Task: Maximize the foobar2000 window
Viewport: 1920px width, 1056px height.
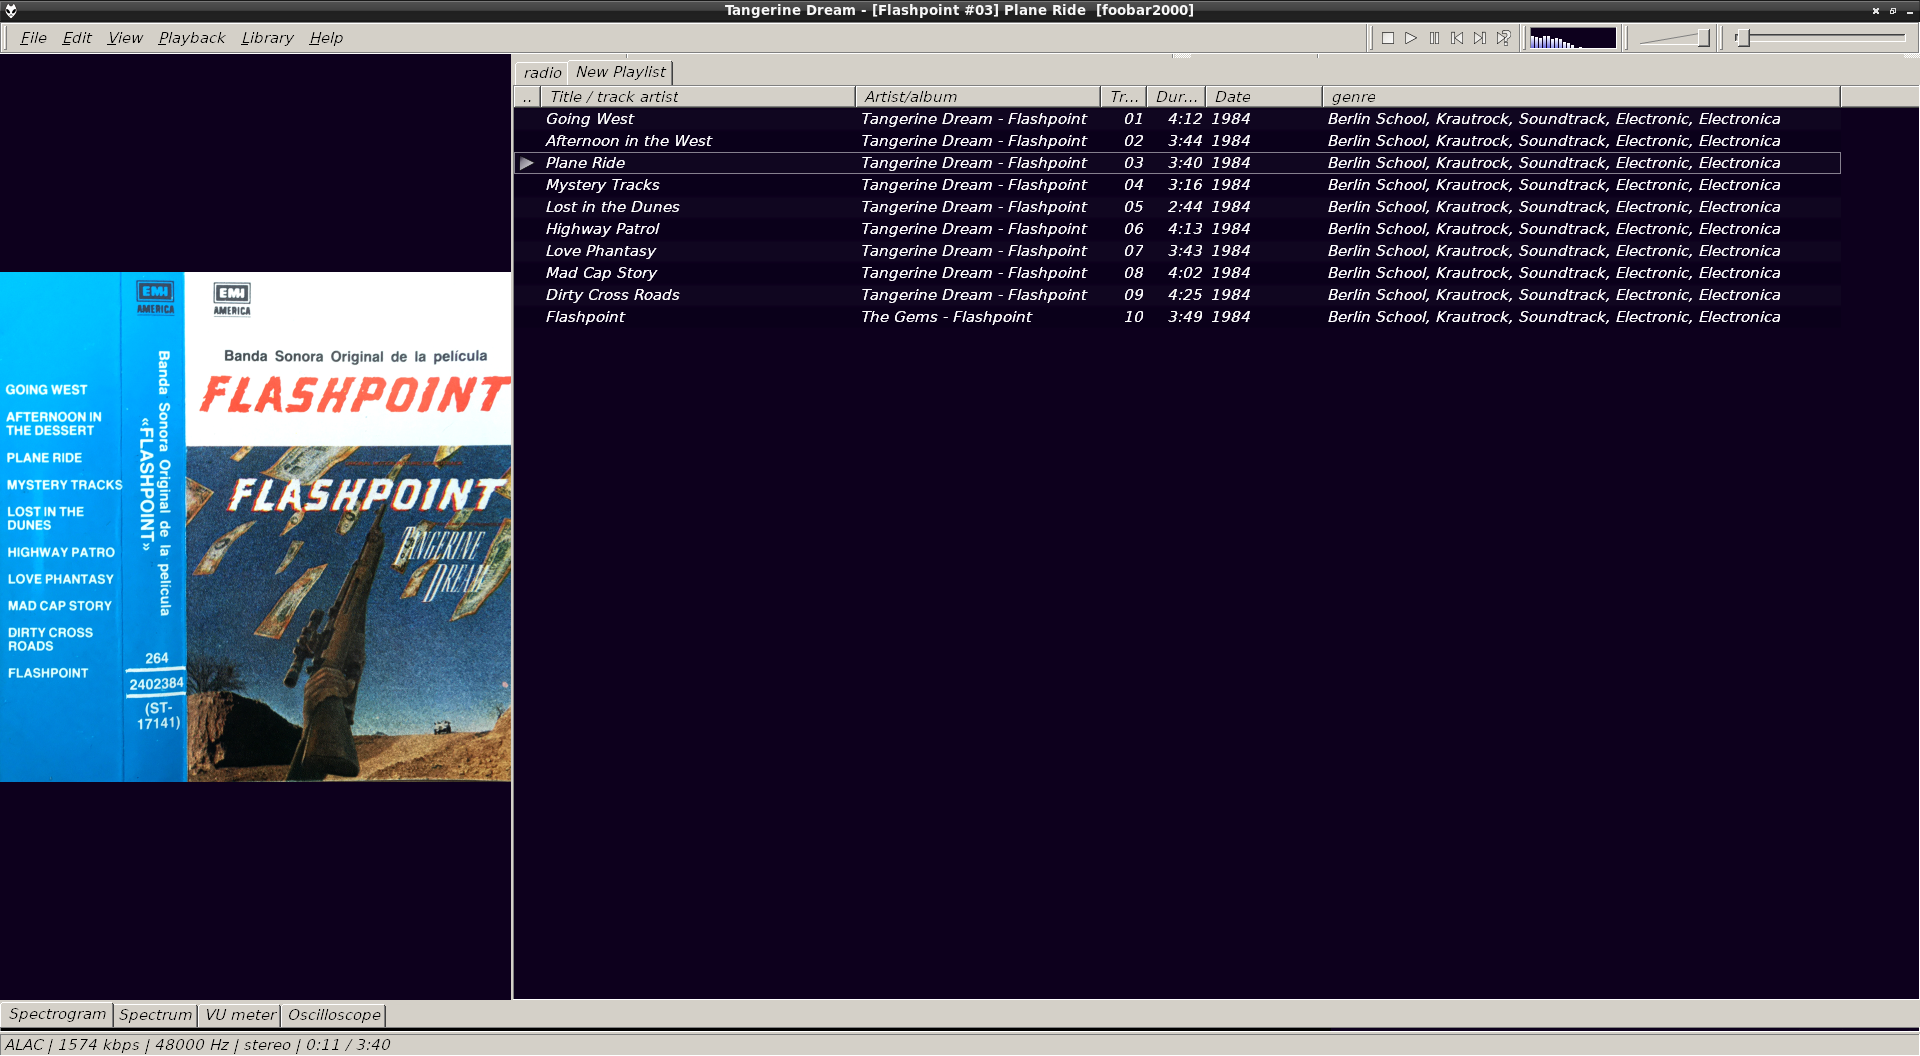Action: tap(1893, 11)
